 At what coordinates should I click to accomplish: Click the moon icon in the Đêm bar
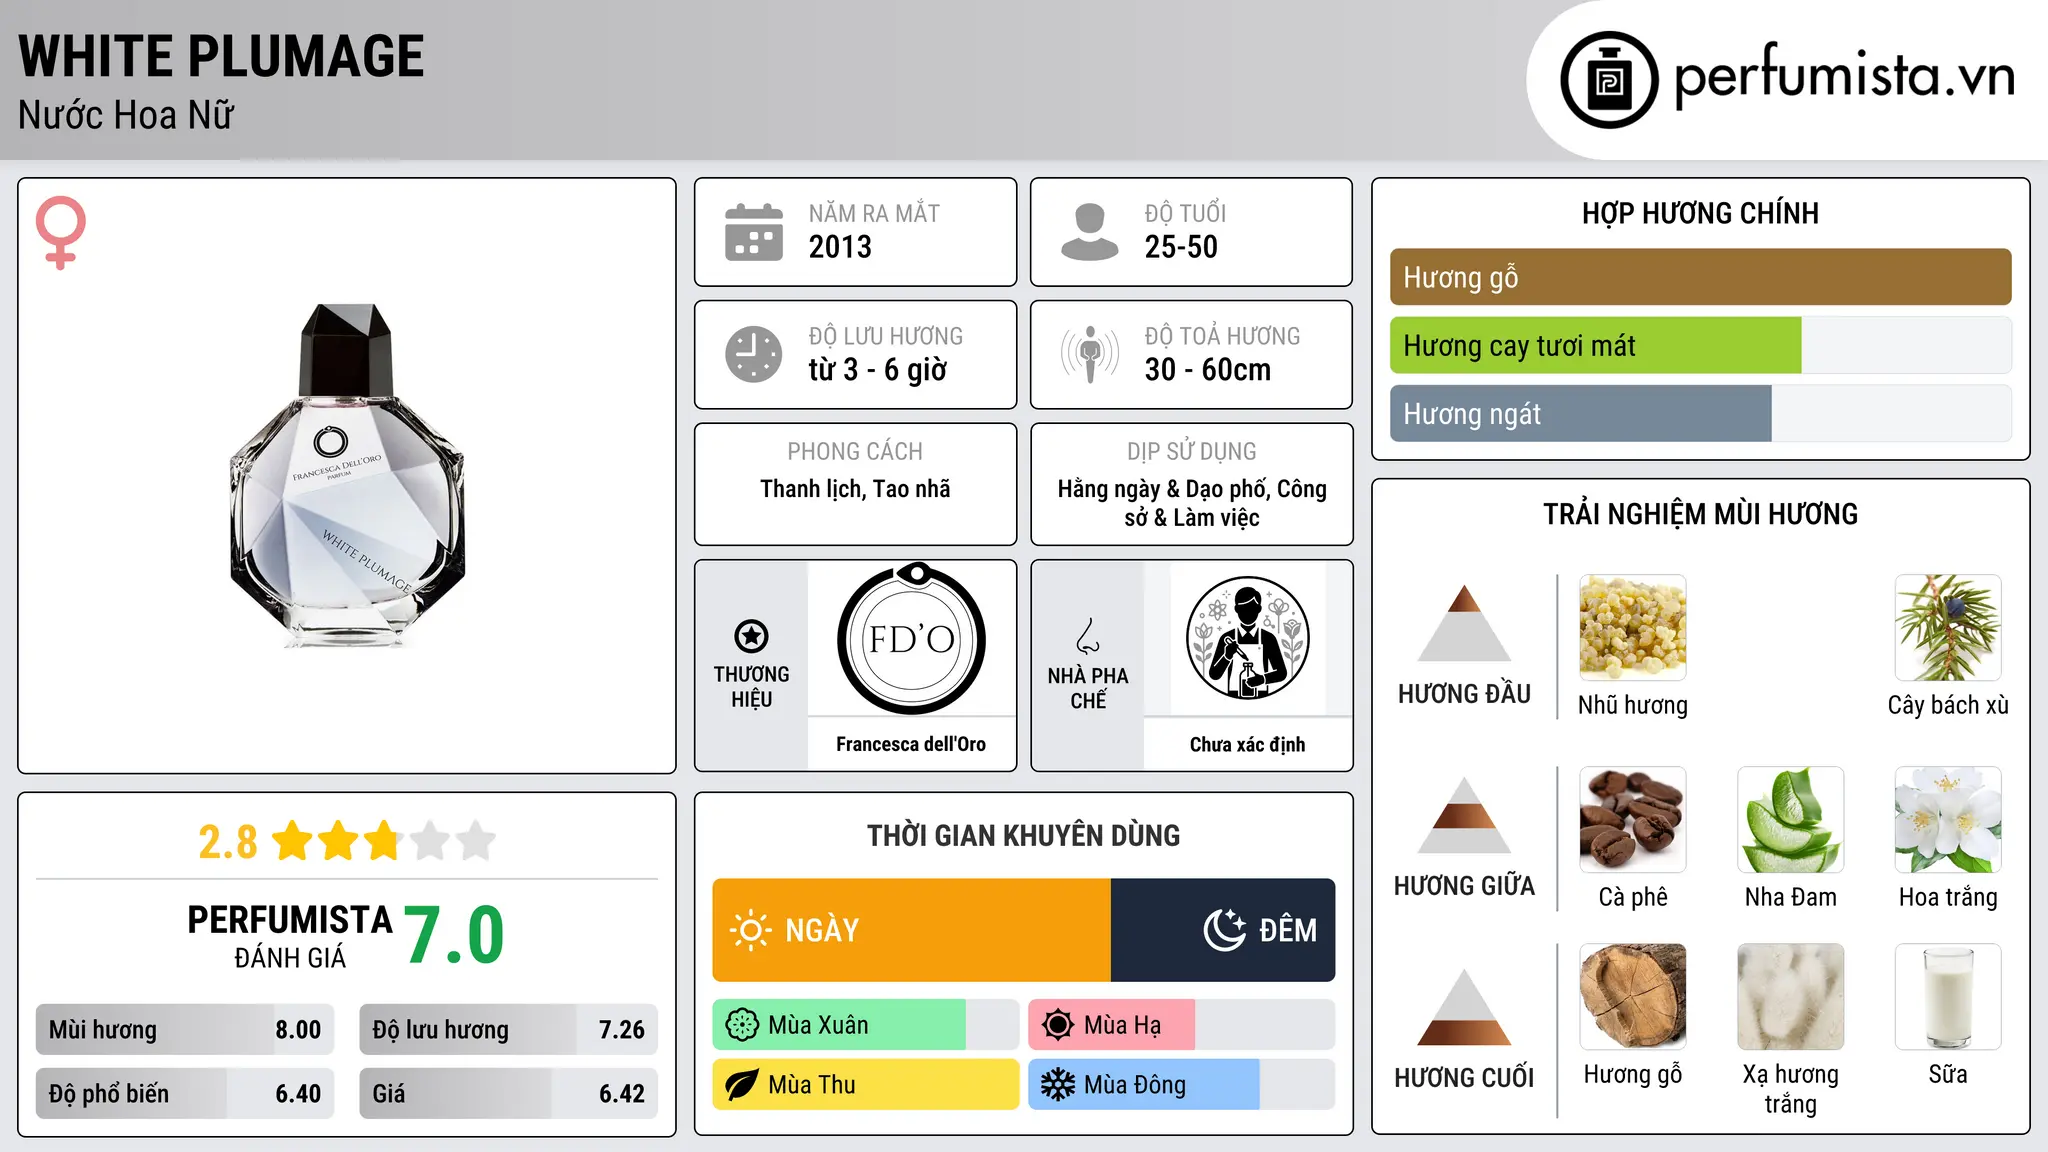[x=1225, y=929]
